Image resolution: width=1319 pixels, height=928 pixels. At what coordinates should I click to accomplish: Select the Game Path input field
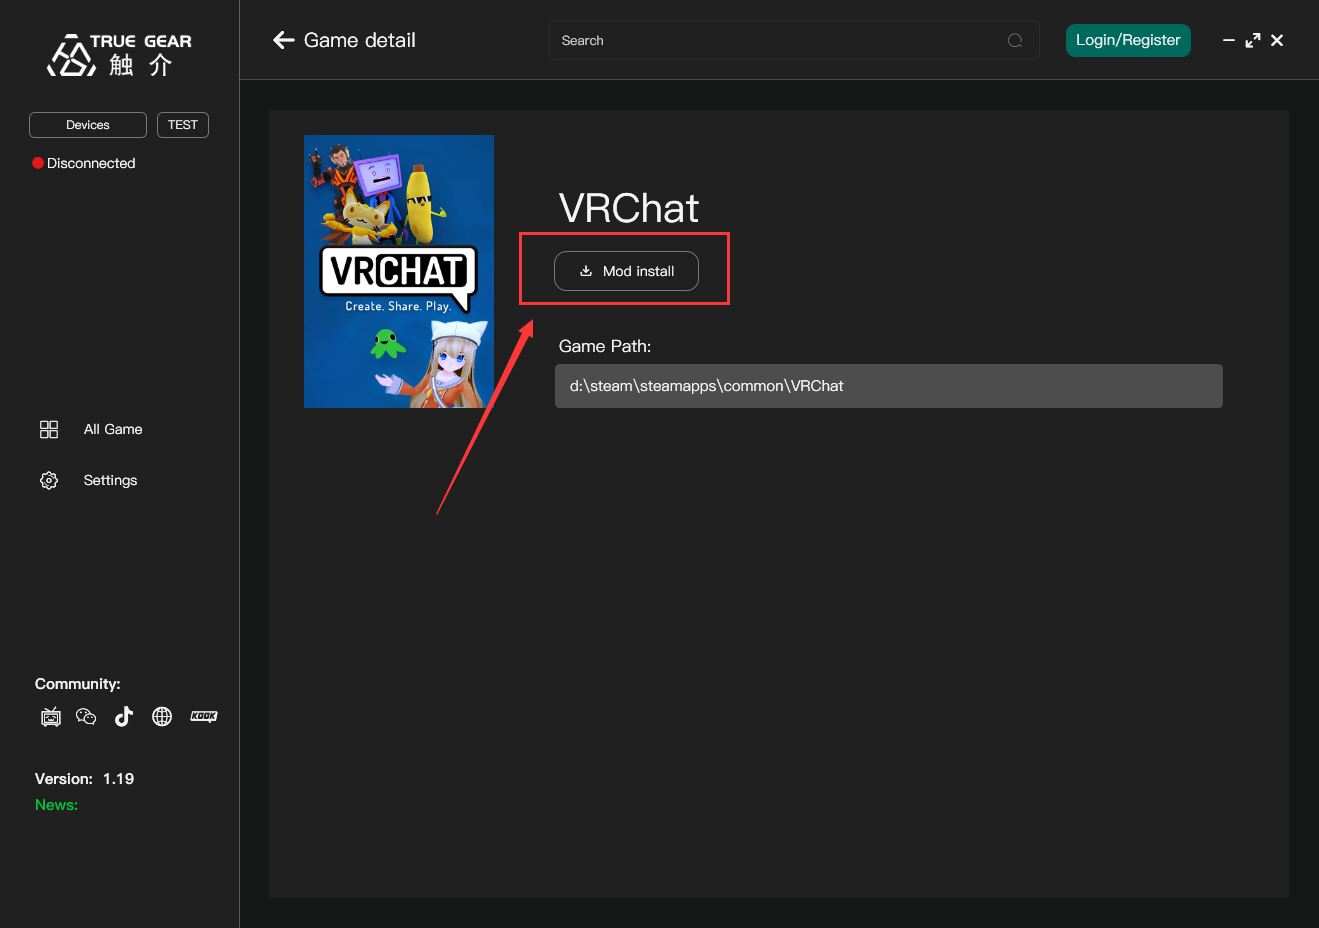coord(888,385)
